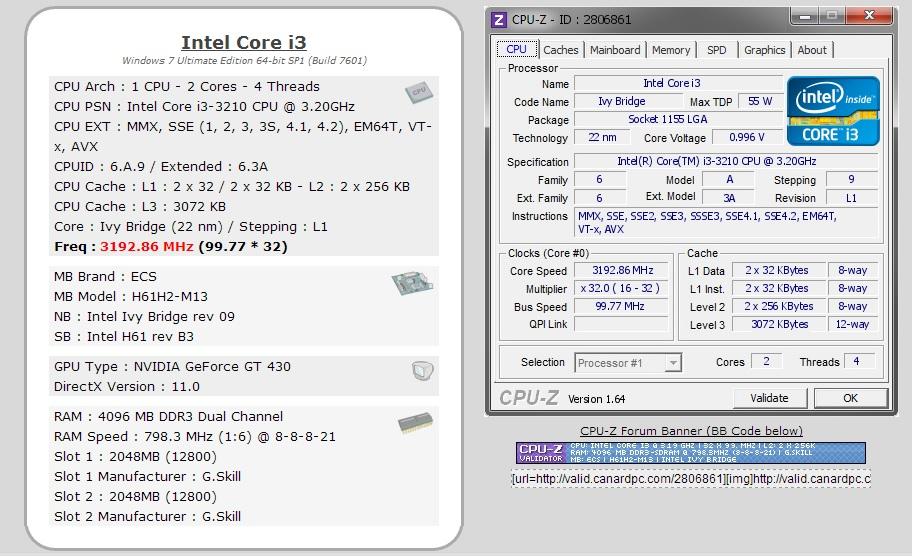Open the Caches tab
Image resolution: width=912 pixels, height=556 pixels.
[561, 50]
